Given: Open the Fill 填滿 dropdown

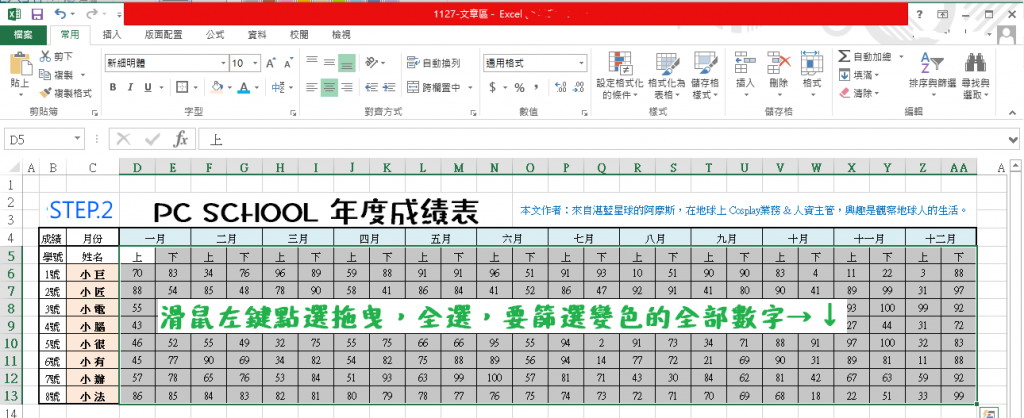Looking at the screenshot, I should (x=858, y=75).
